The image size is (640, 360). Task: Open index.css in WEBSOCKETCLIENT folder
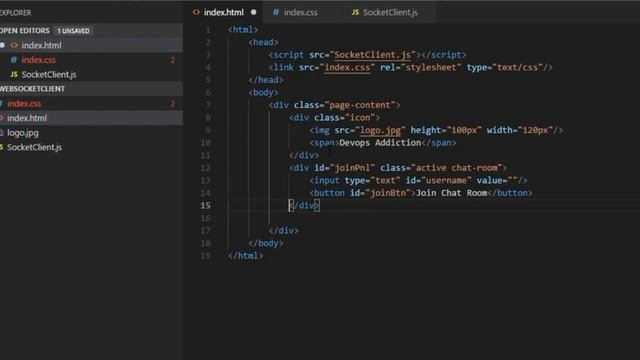coord(91,104)
